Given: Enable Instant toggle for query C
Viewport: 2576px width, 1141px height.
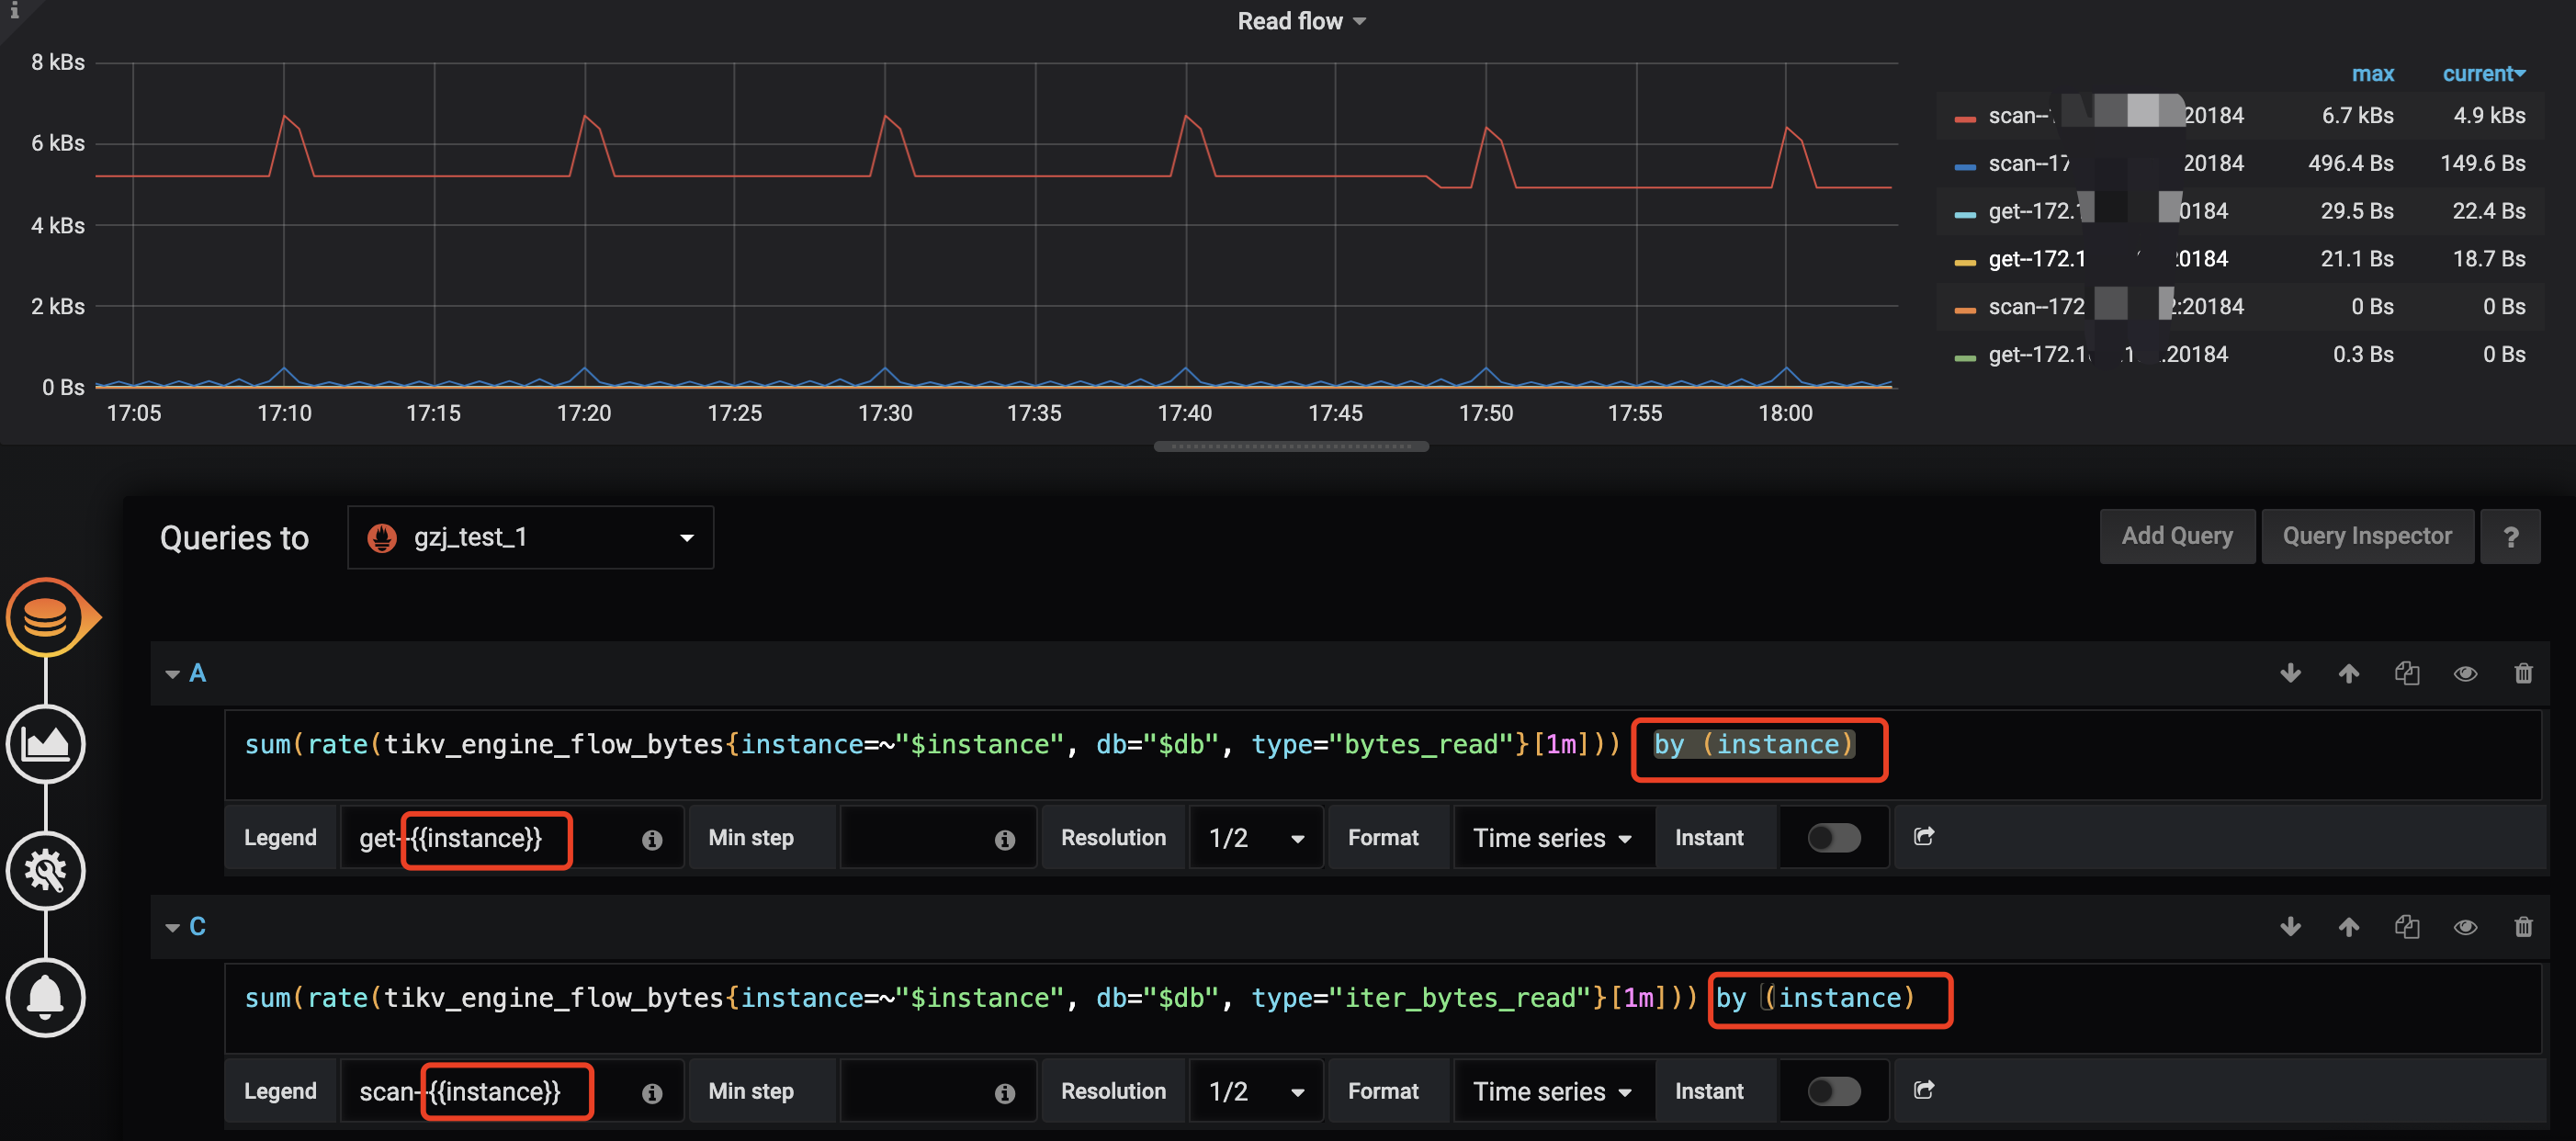Looking at the screenshot, I should coord(1833,1090).
